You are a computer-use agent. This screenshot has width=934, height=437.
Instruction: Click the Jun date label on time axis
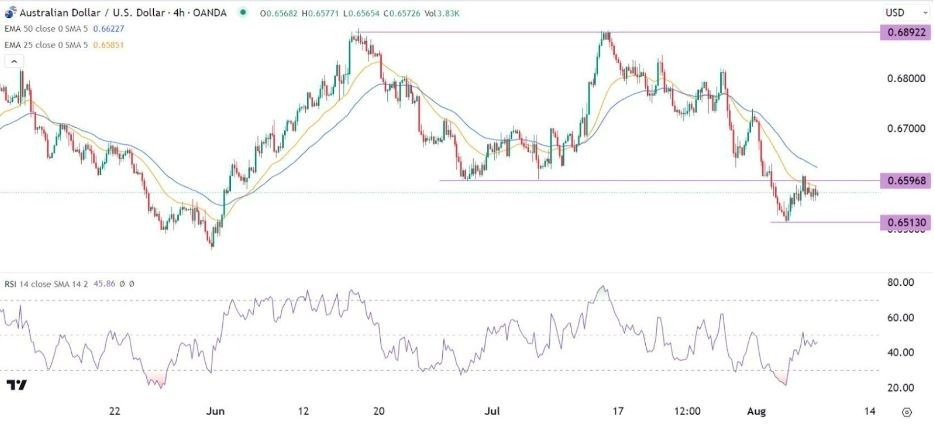(x=217, y=411)
